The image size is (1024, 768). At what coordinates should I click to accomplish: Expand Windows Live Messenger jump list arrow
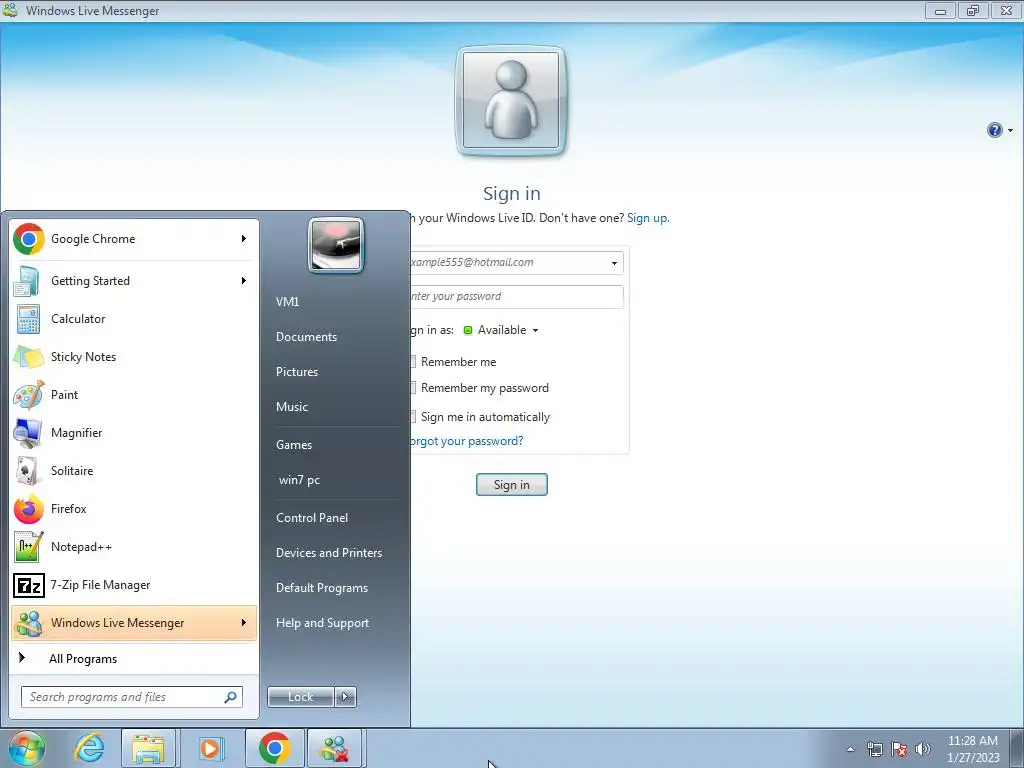point(244,623)
